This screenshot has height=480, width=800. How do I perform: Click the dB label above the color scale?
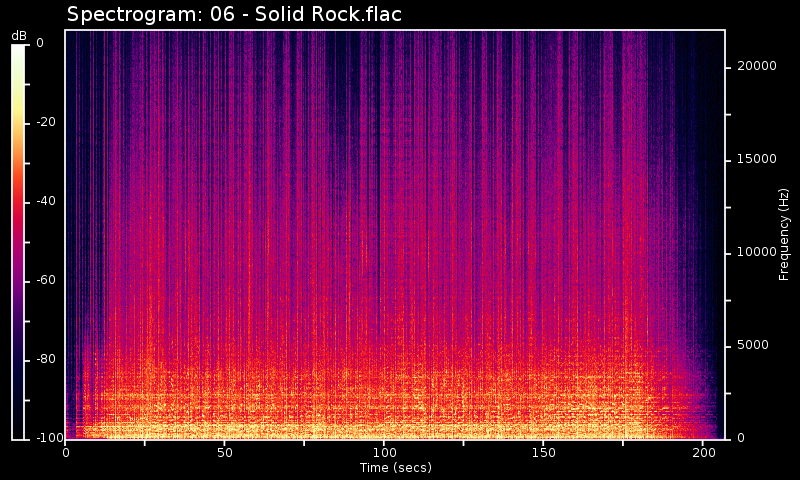[x=19, y=36]
